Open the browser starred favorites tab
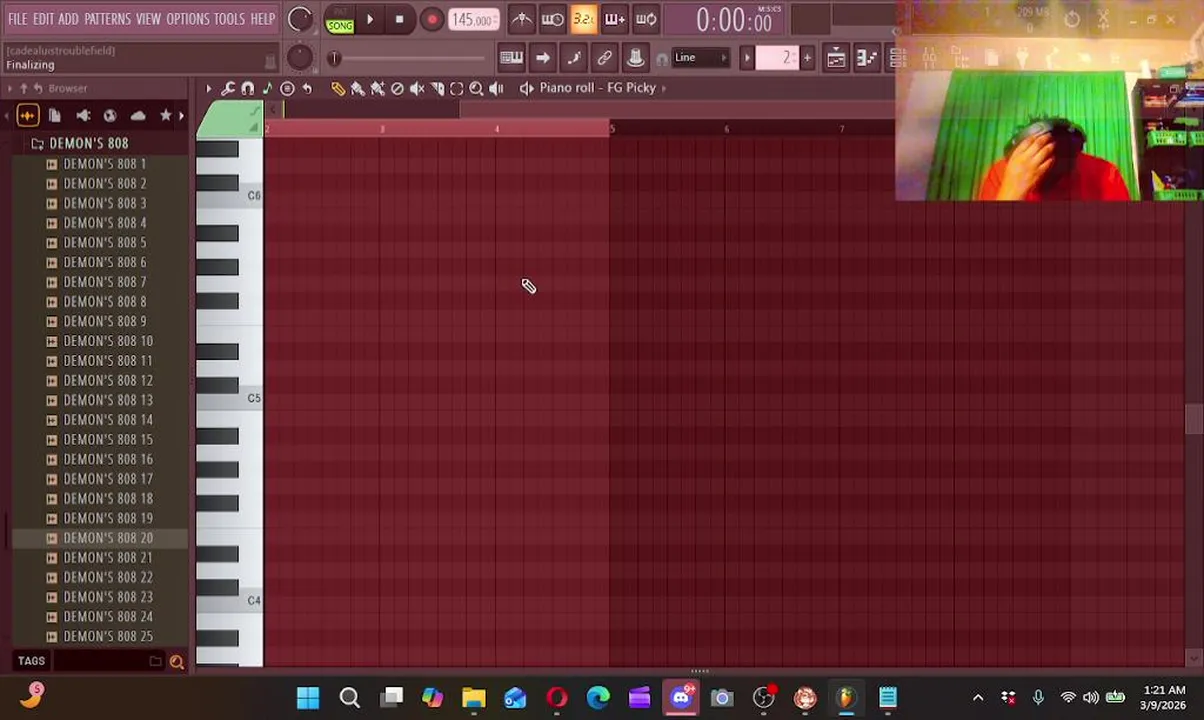This screenshot has height=720, width=1204. (x=165, y=116)
